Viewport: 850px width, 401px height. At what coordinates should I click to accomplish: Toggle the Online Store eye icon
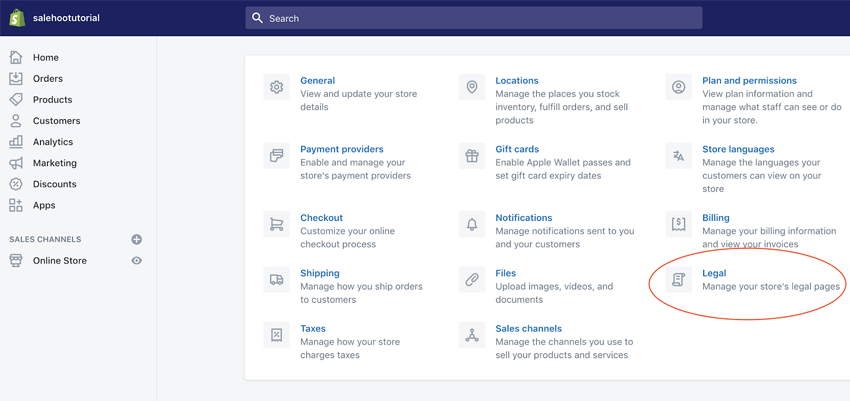pyautogui.click(x=137, y=261)
